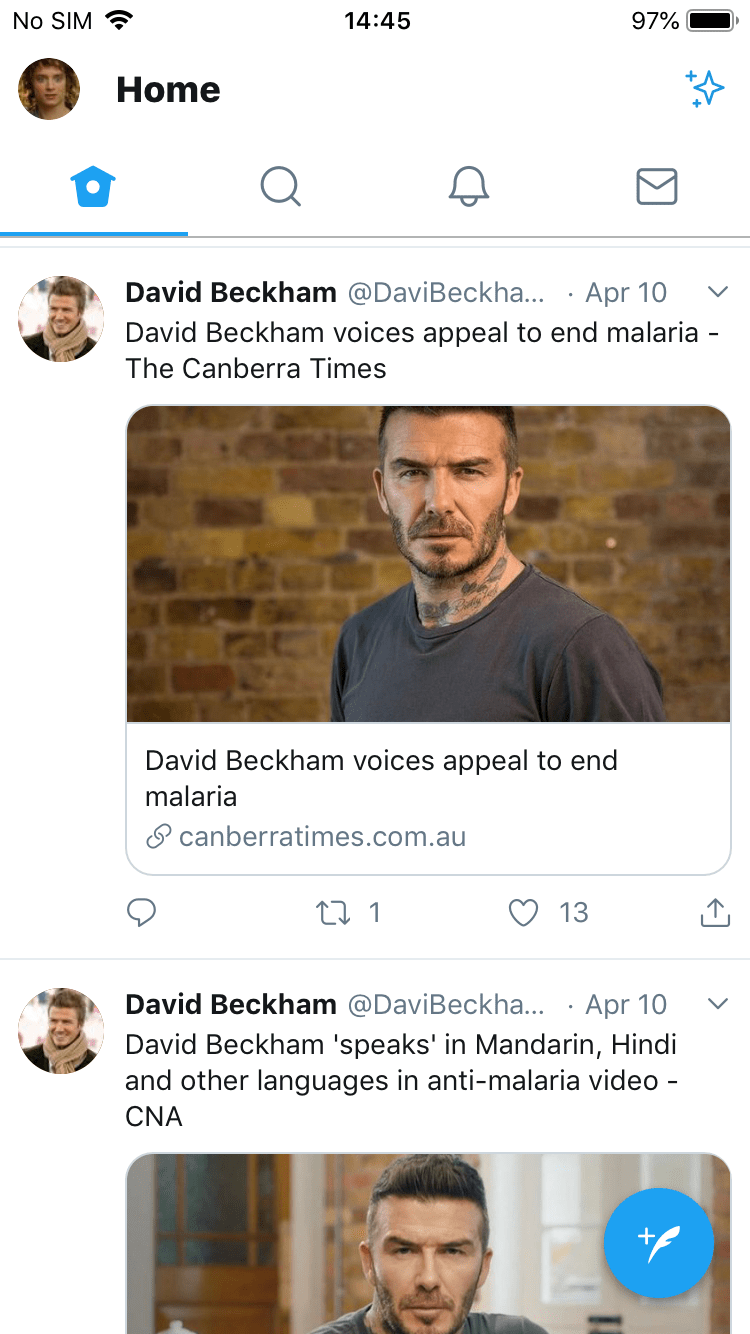Go to the Home timeline tab
Image resolution: width=750 pixels, height=1334 pixels.
[93, 187]
